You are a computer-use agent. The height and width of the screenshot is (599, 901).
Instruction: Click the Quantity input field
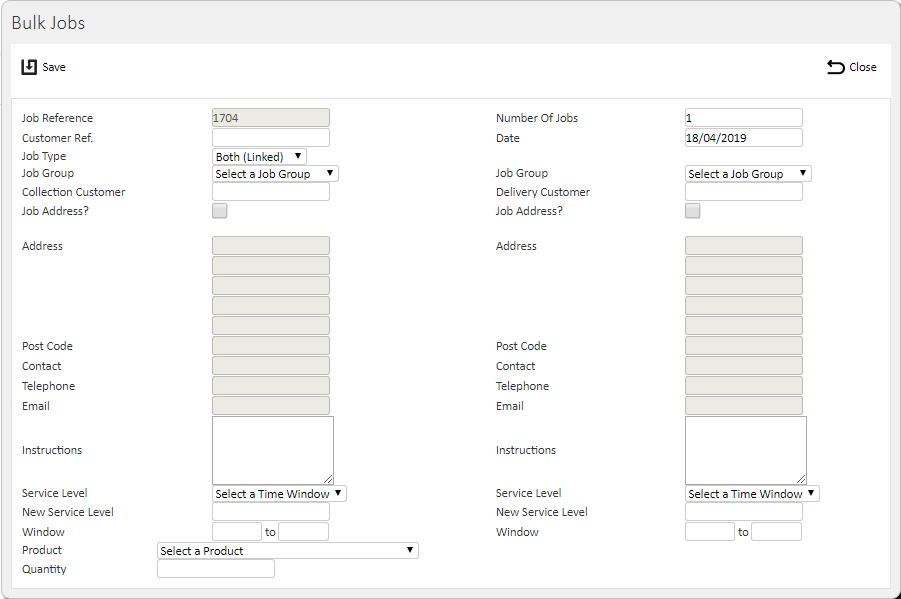tap(216, 569)
